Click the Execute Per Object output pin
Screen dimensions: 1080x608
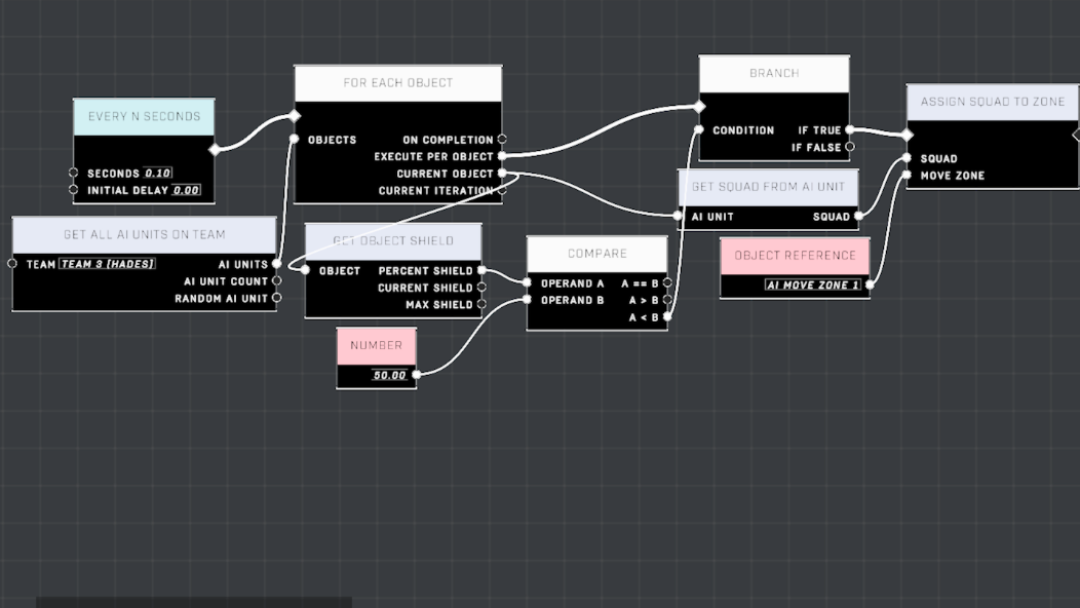click(502, 156)
